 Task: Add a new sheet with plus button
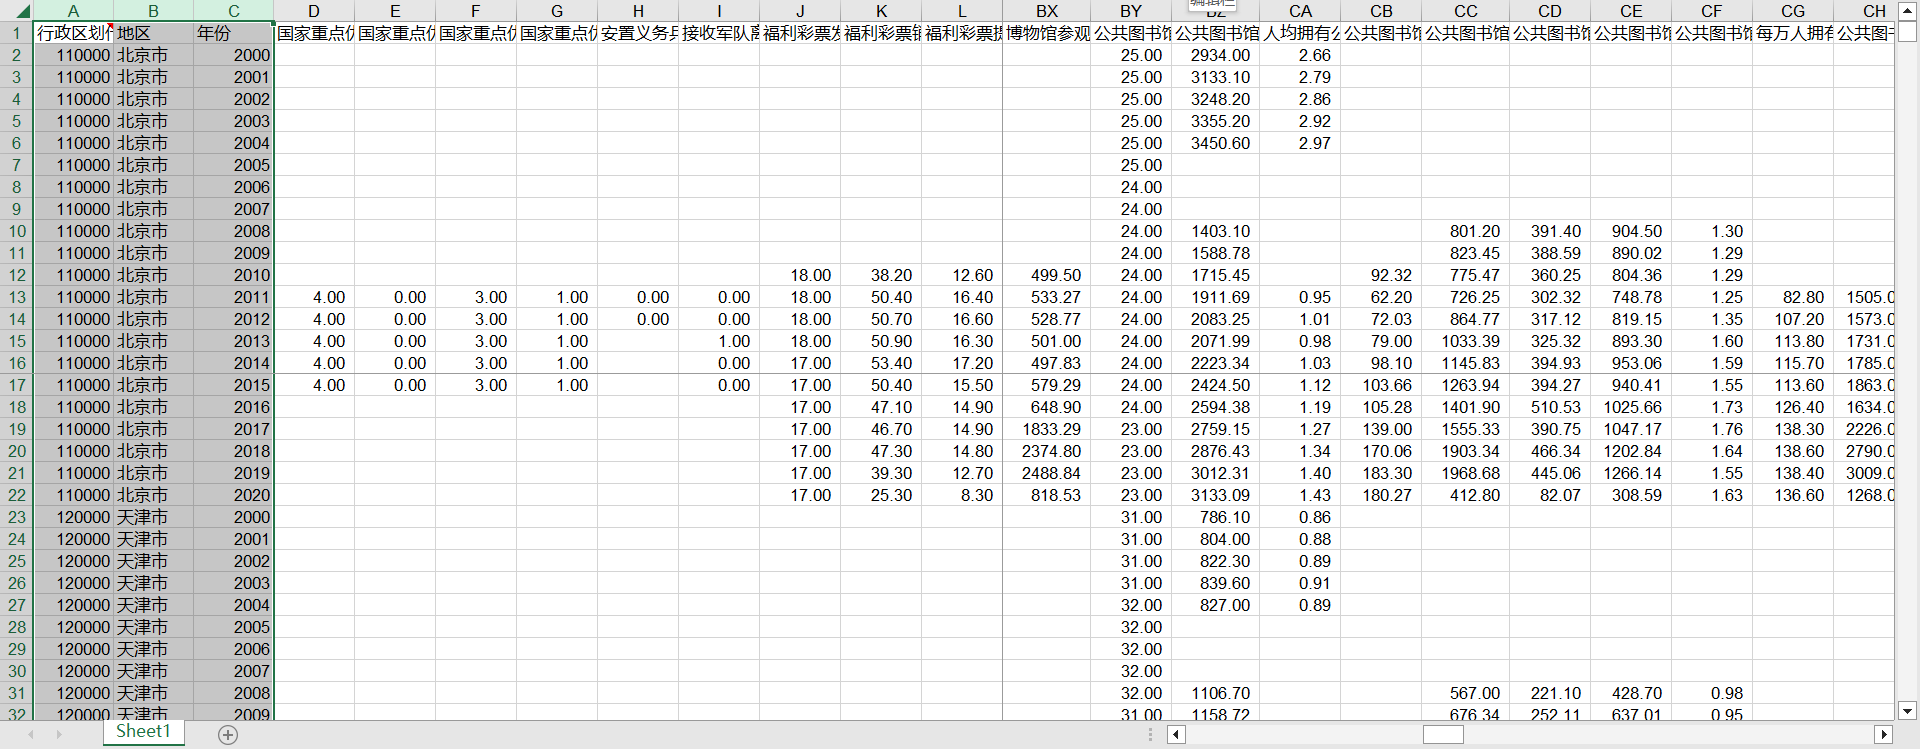tap(228, 735)
